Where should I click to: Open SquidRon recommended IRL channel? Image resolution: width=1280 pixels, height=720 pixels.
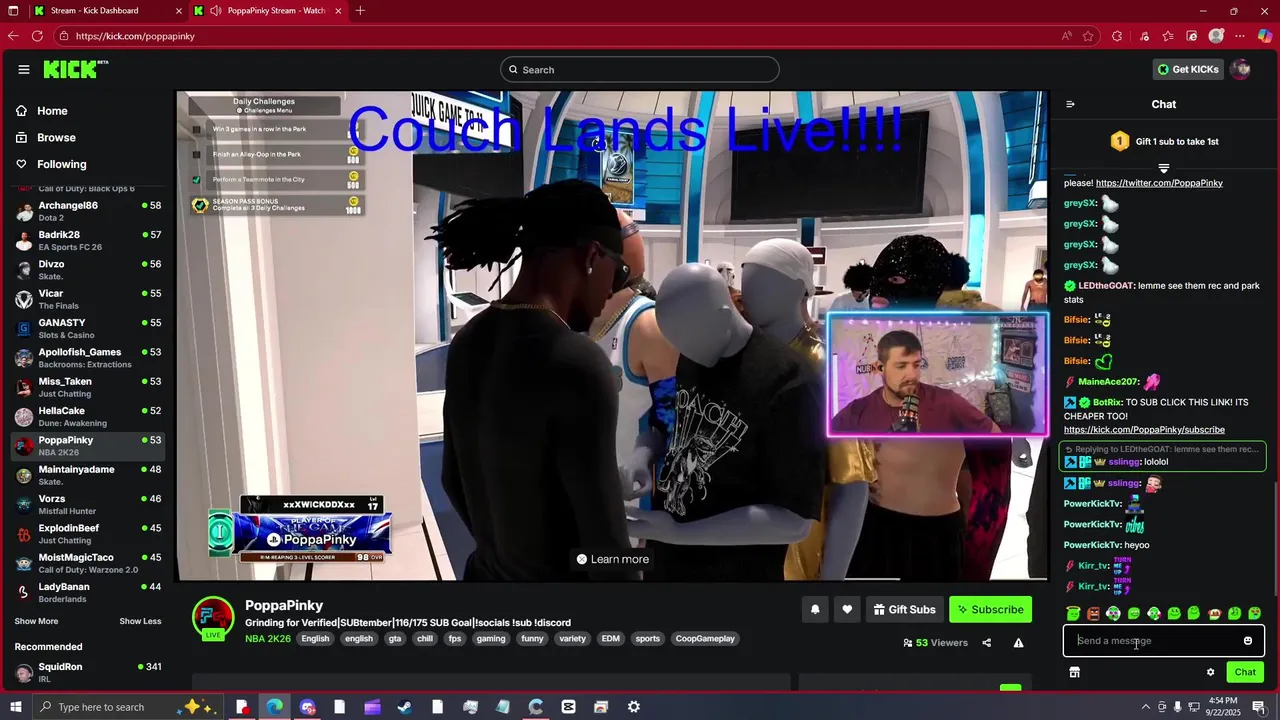point(88,672)
